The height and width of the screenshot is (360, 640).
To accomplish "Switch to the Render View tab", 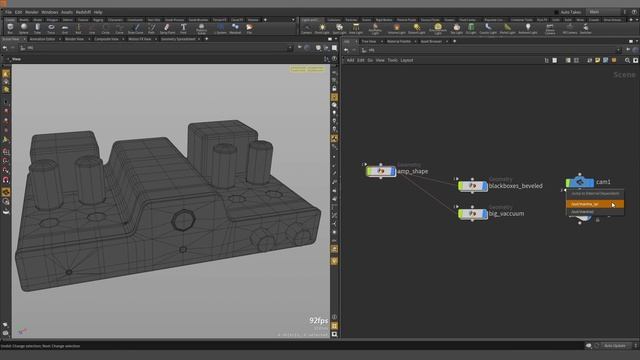I will pyautogui.click(x=74, y=39).
